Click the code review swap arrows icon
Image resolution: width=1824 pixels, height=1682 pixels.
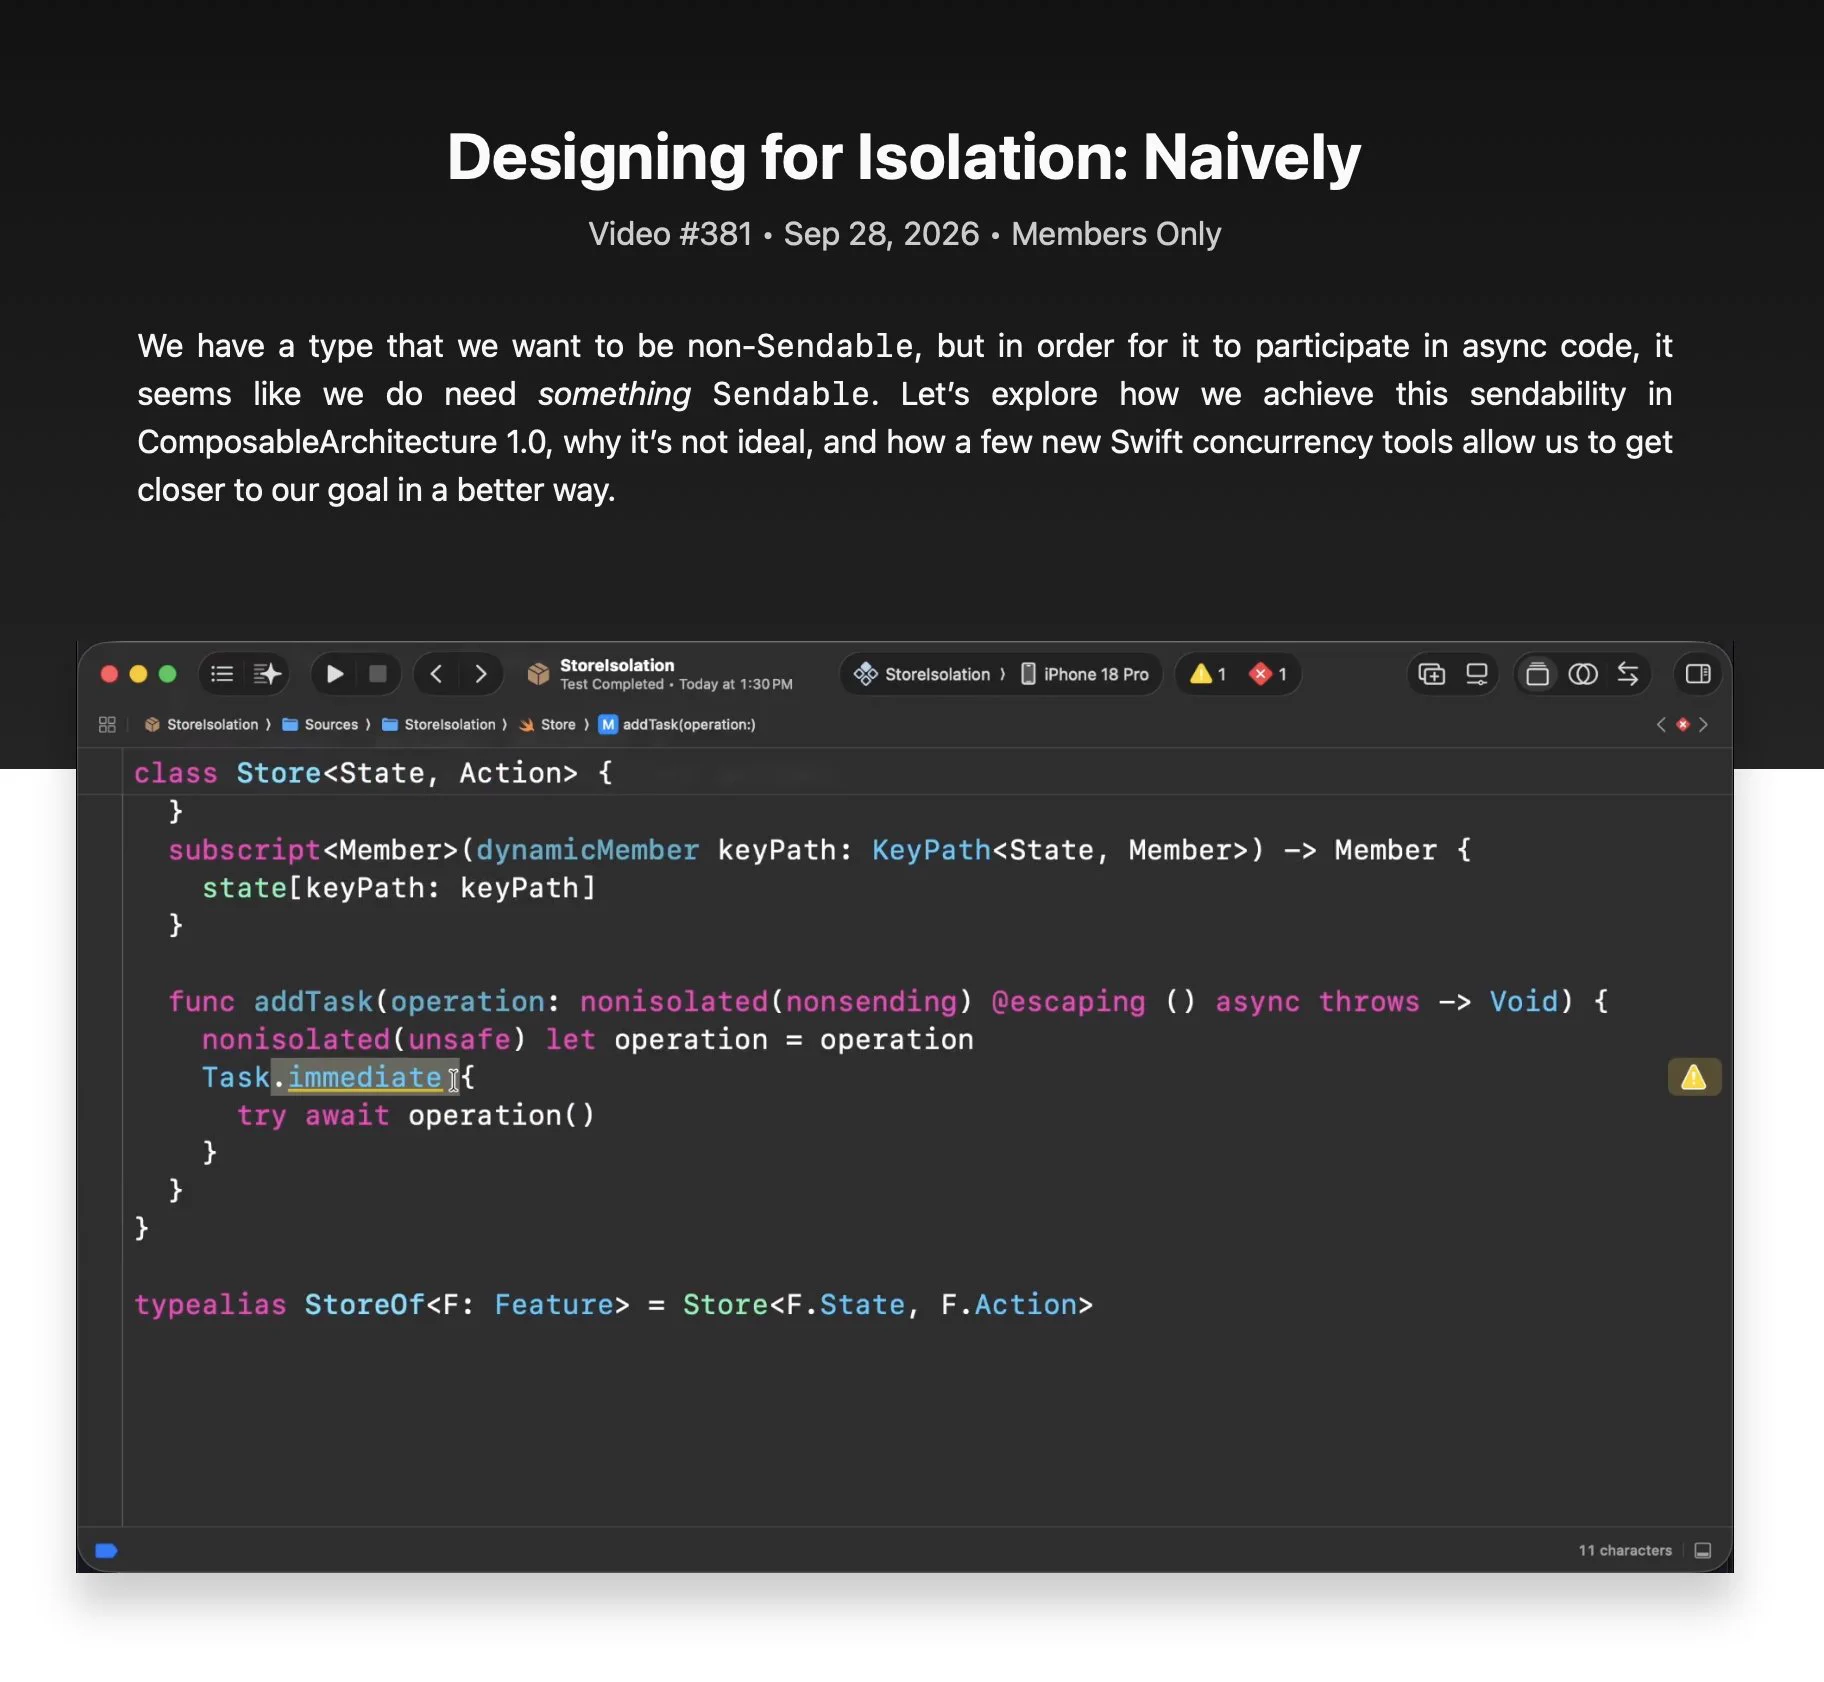point(1628,674)
